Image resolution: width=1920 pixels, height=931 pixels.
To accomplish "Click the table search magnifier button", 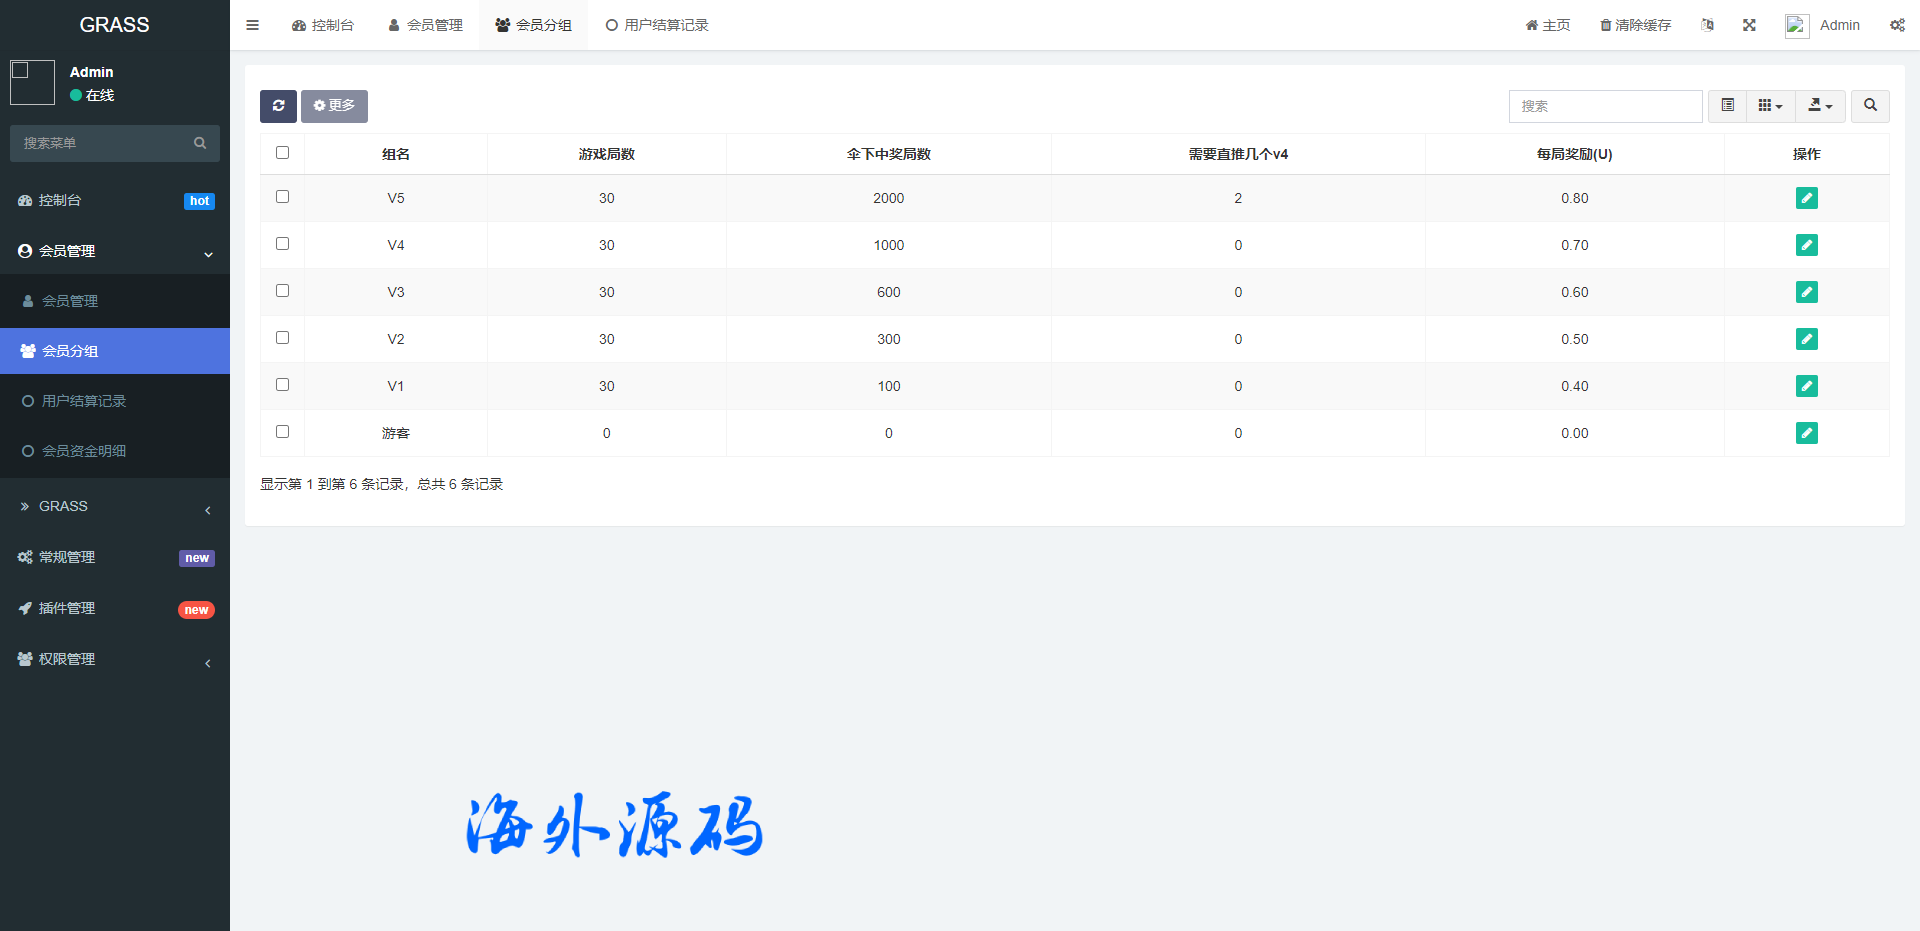I will [1870, 106].
